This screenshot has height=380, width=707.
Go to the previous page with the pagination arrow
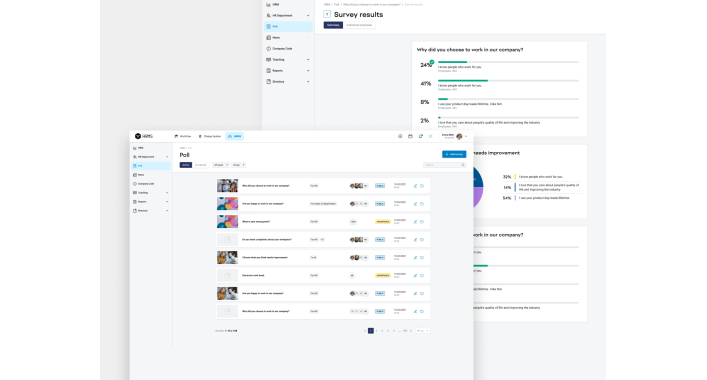[x=365, y=331]
